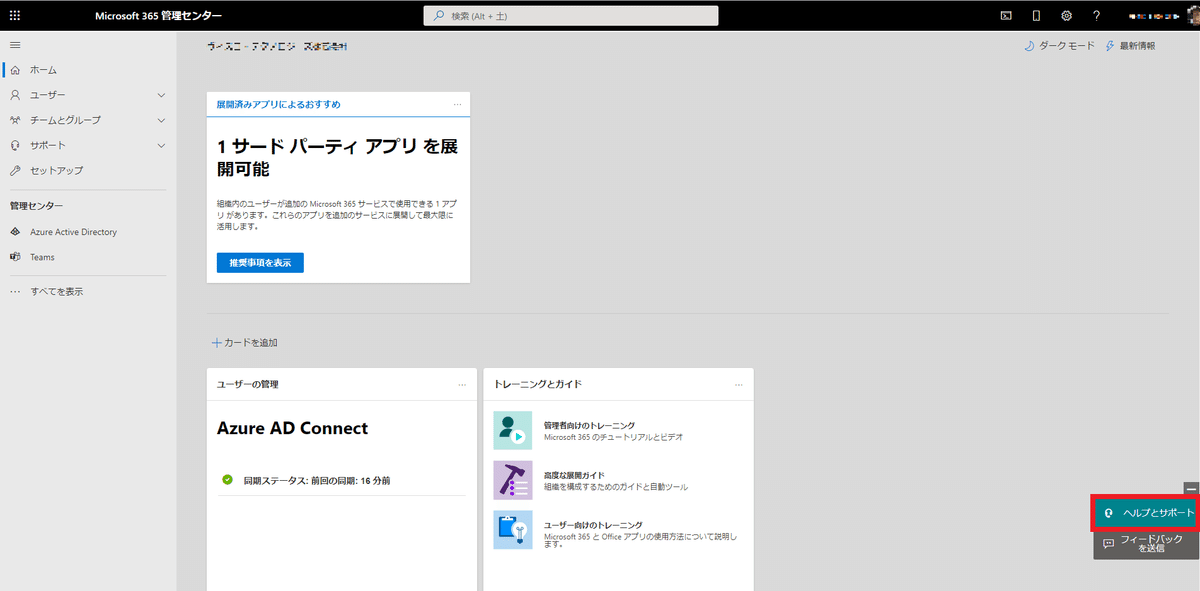1200x591 pixels.
Task: Minimize the help widget dash button
Action: click(1191, 488)
